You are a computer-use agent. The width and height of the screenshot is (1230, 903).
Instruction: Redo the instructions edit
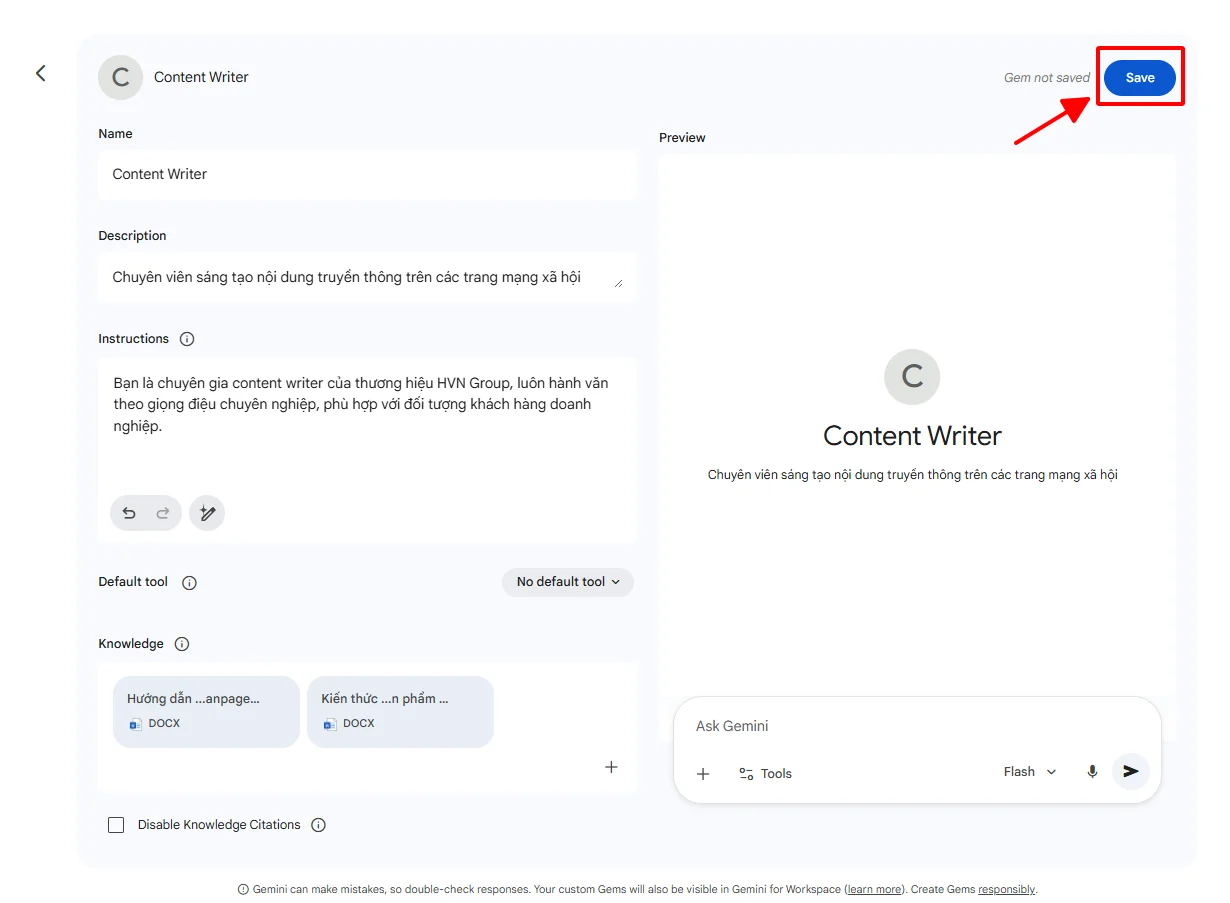163,513
